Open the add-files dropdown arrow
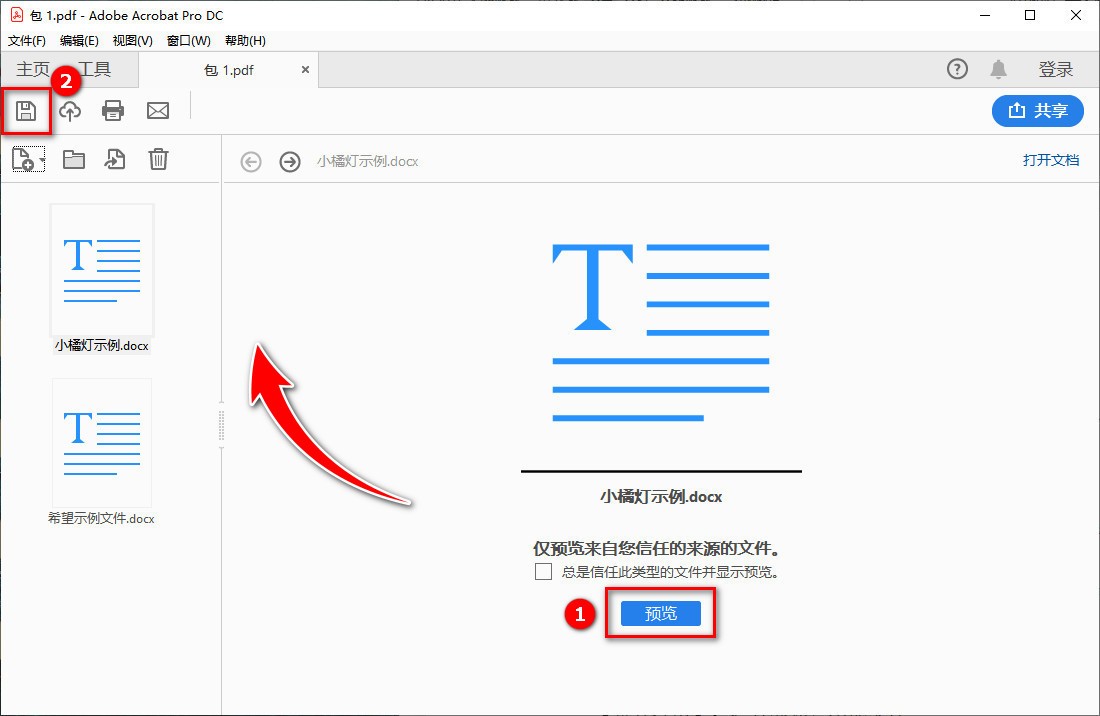Image resolution: width=1100 pixels, height=716 pixels. click(x=40, y=158)
